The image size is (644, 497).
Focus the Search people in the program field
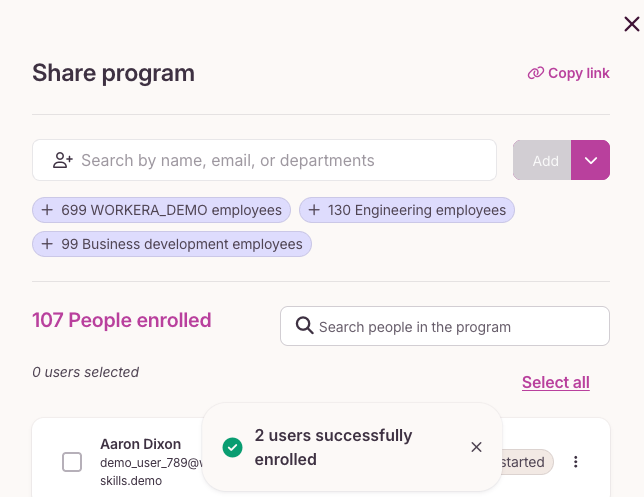[x=445, y=326]
